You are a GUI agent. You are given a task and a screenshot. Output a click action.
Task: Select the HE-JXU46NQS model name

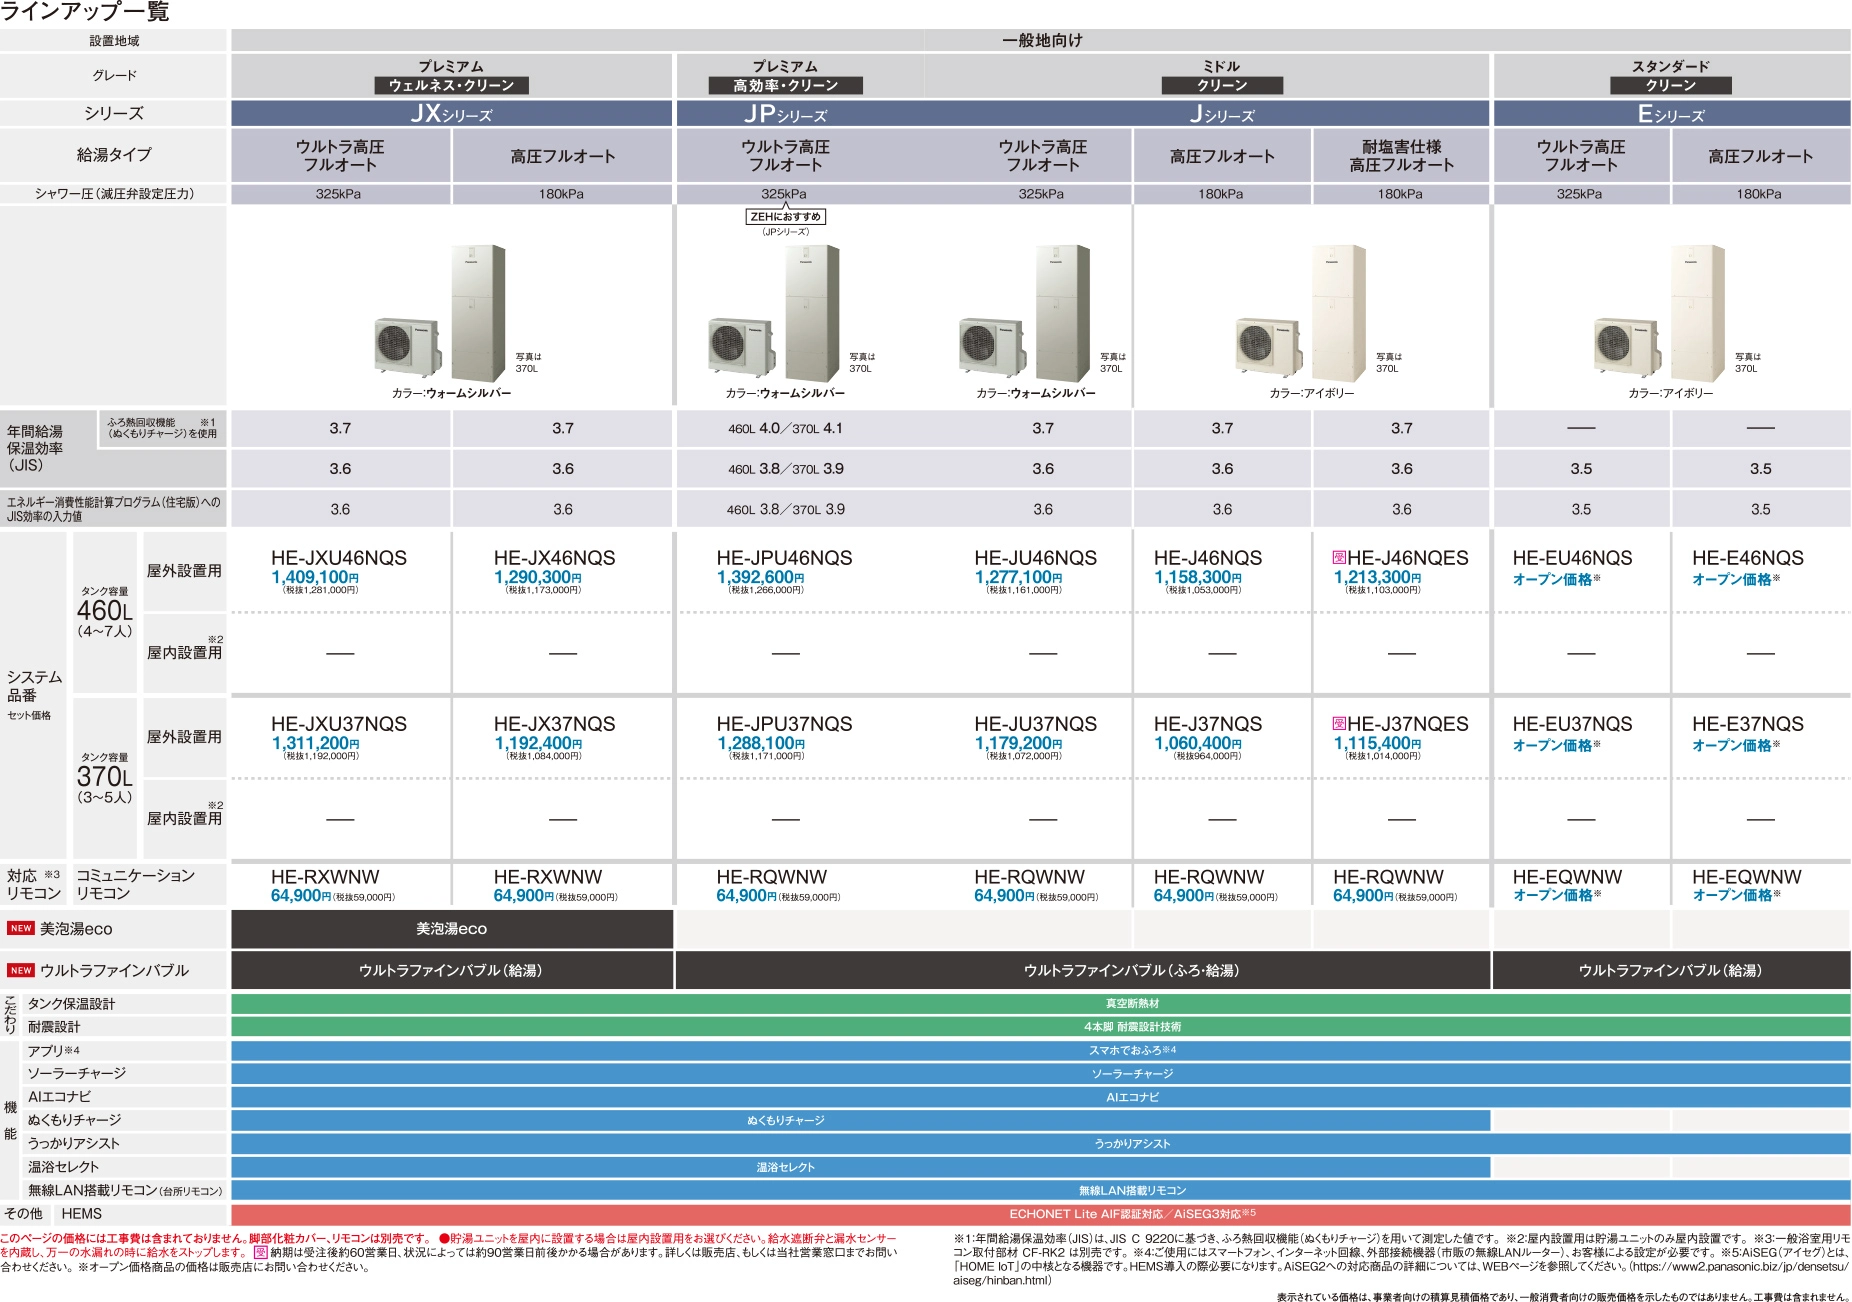(x=339, y=558)
